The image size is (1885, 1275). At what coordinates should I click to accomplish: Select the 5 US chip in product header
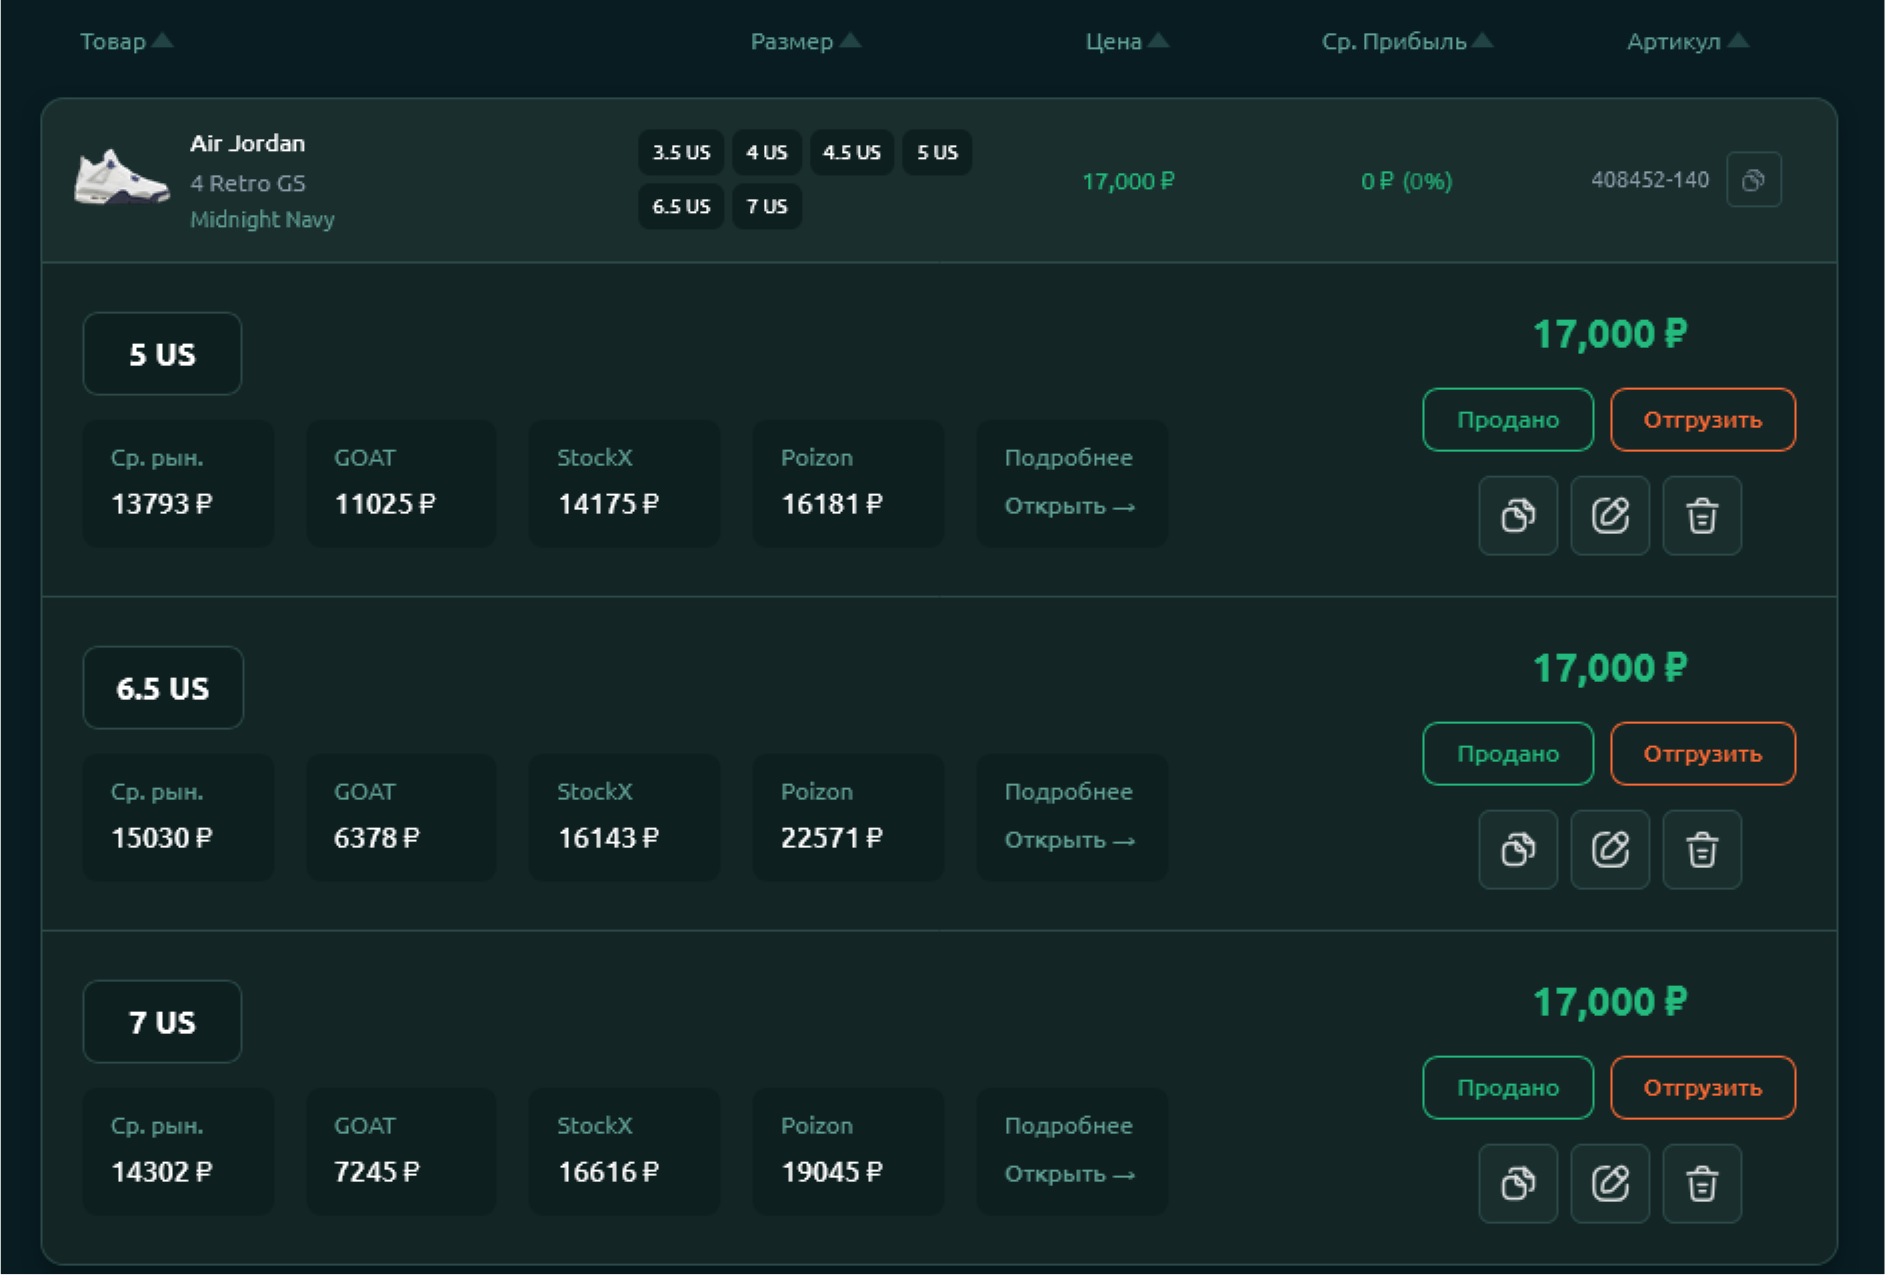(937, 153)
